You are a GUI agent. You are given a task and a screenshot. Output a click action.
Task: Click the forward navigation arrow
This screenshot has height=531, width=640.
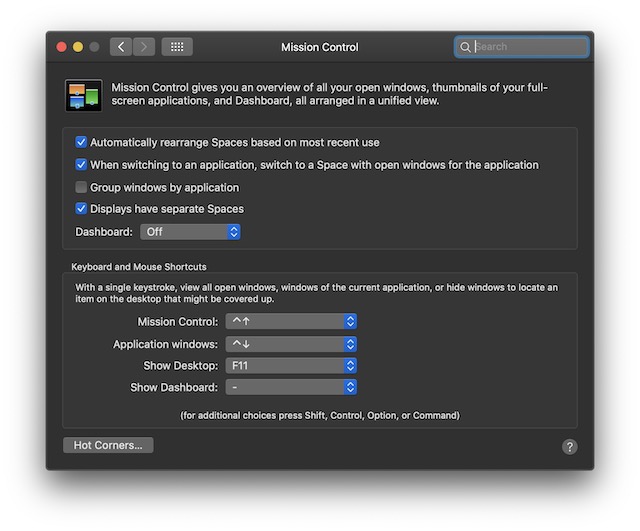[x=144, y=47]
